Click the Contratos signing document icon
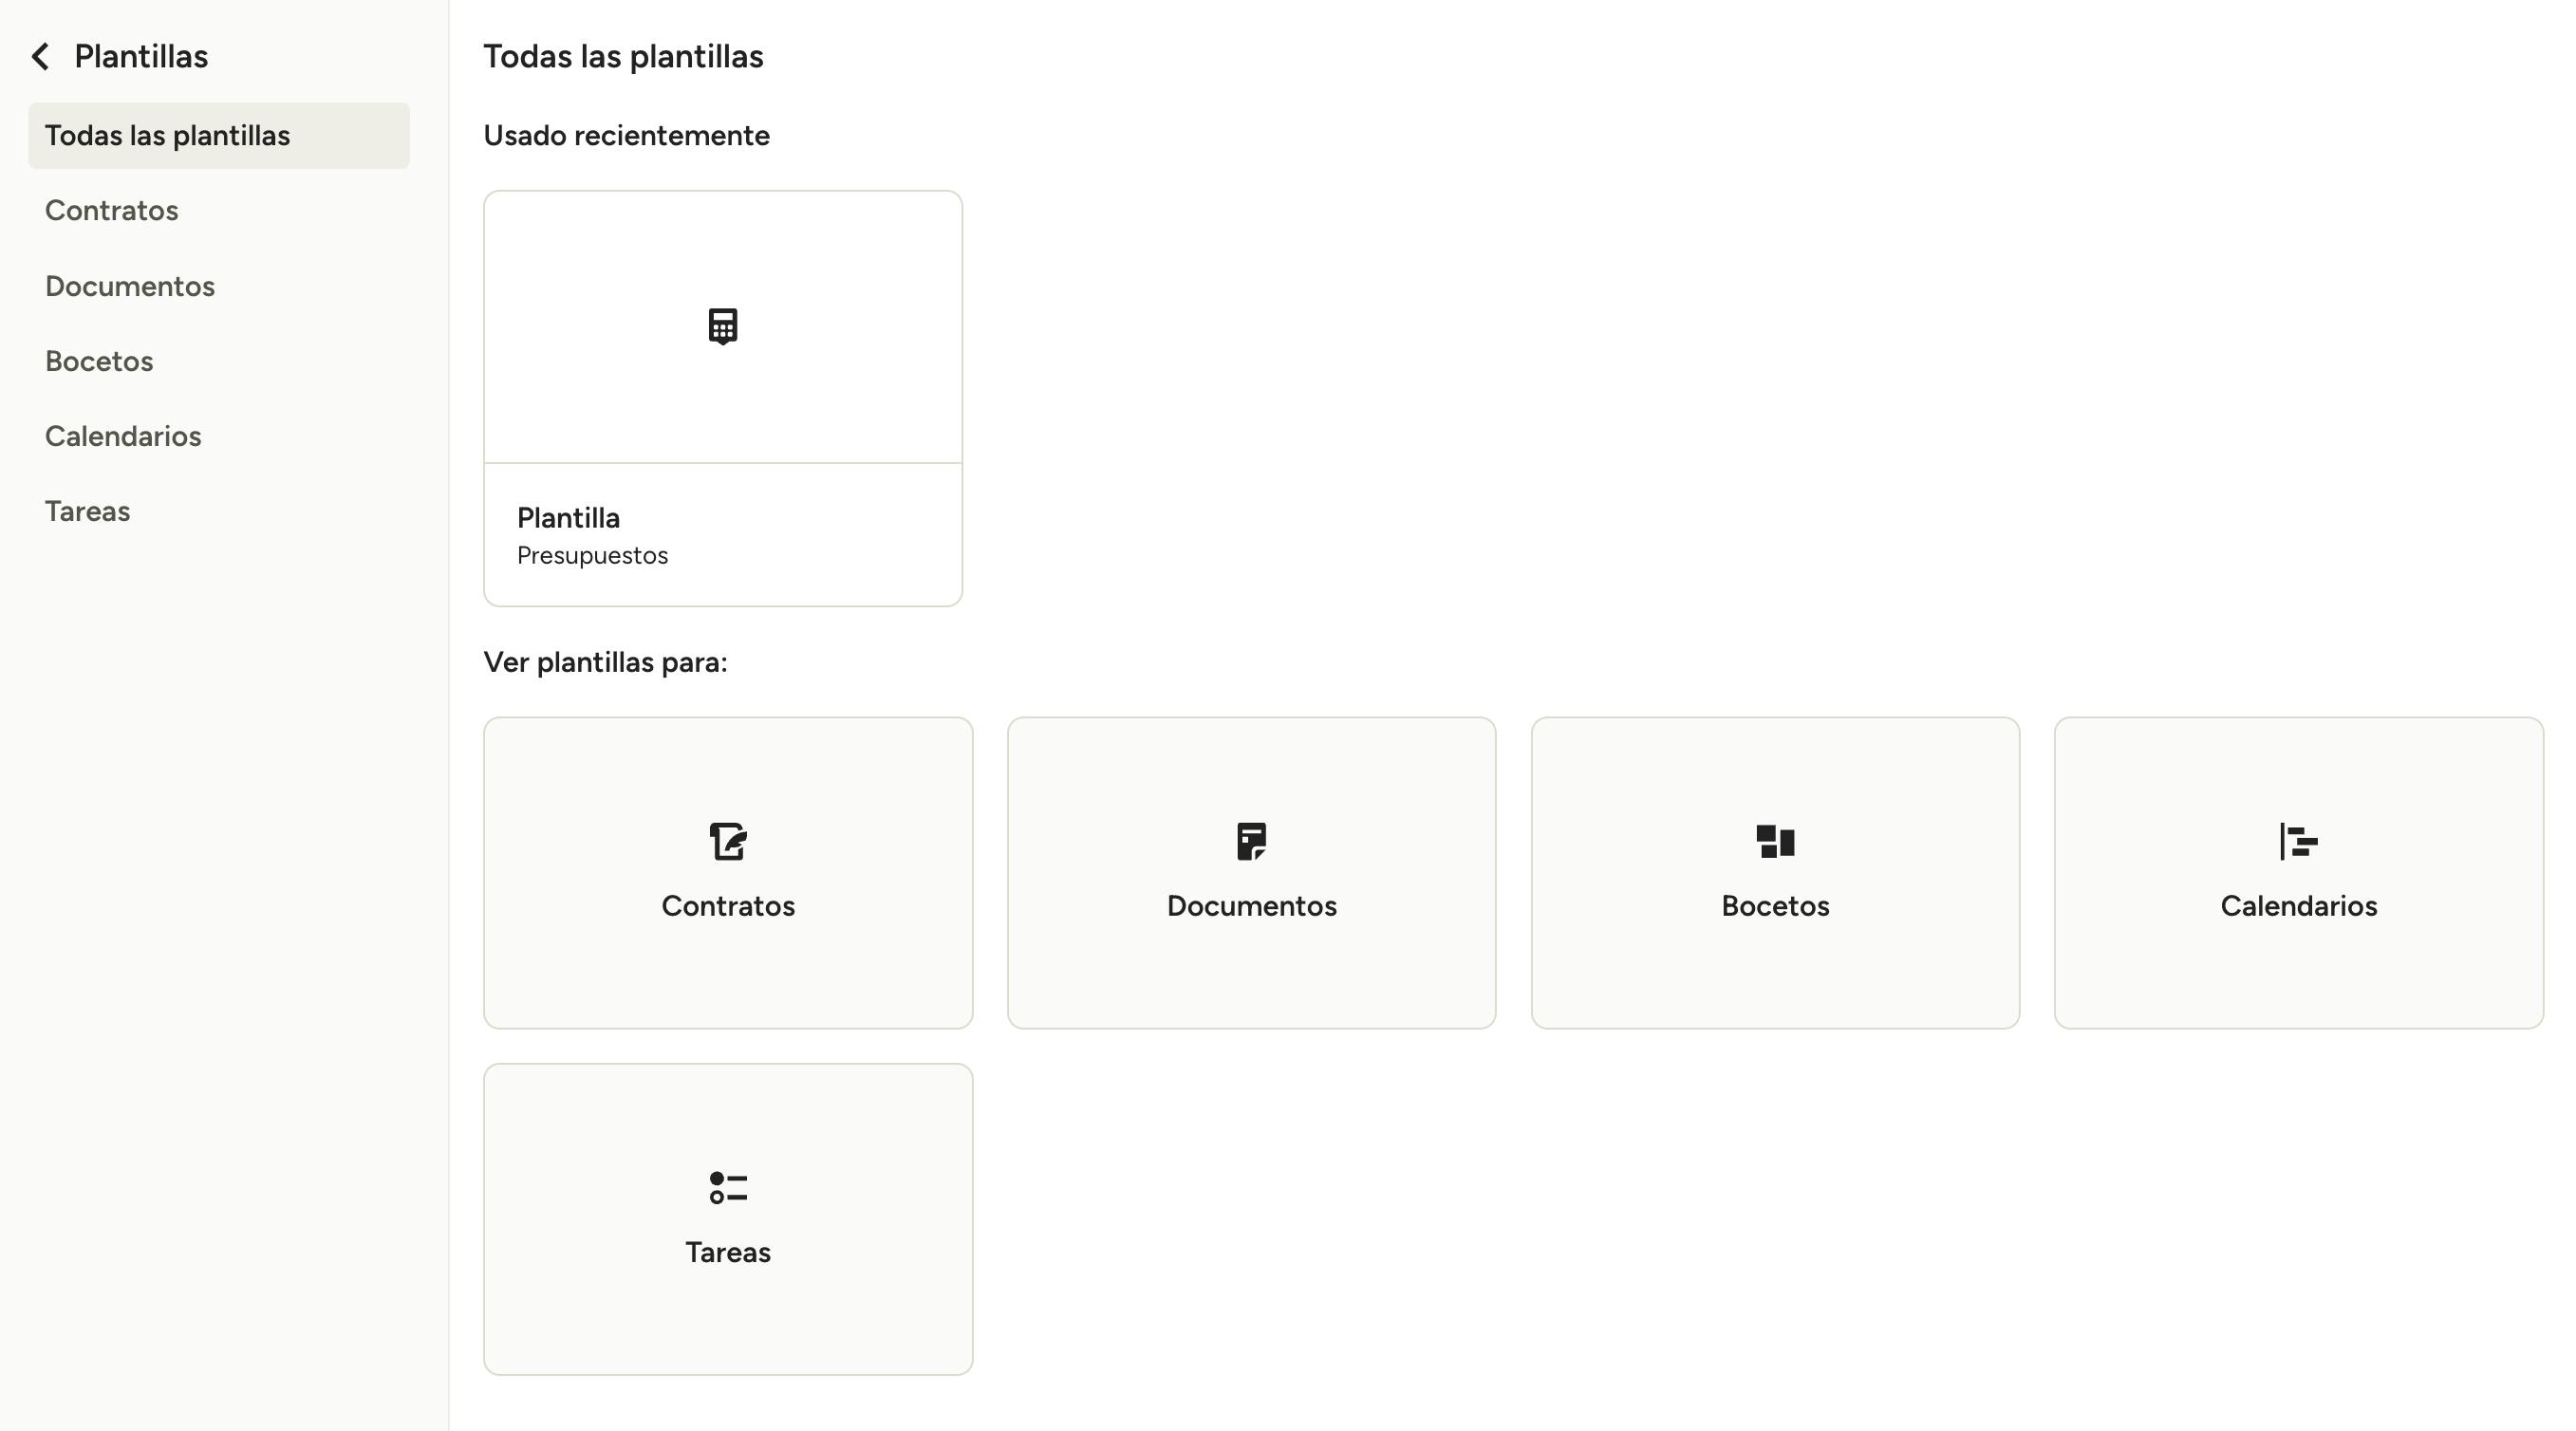This screenshot has width=2576, height=1431. click(727, 841)
